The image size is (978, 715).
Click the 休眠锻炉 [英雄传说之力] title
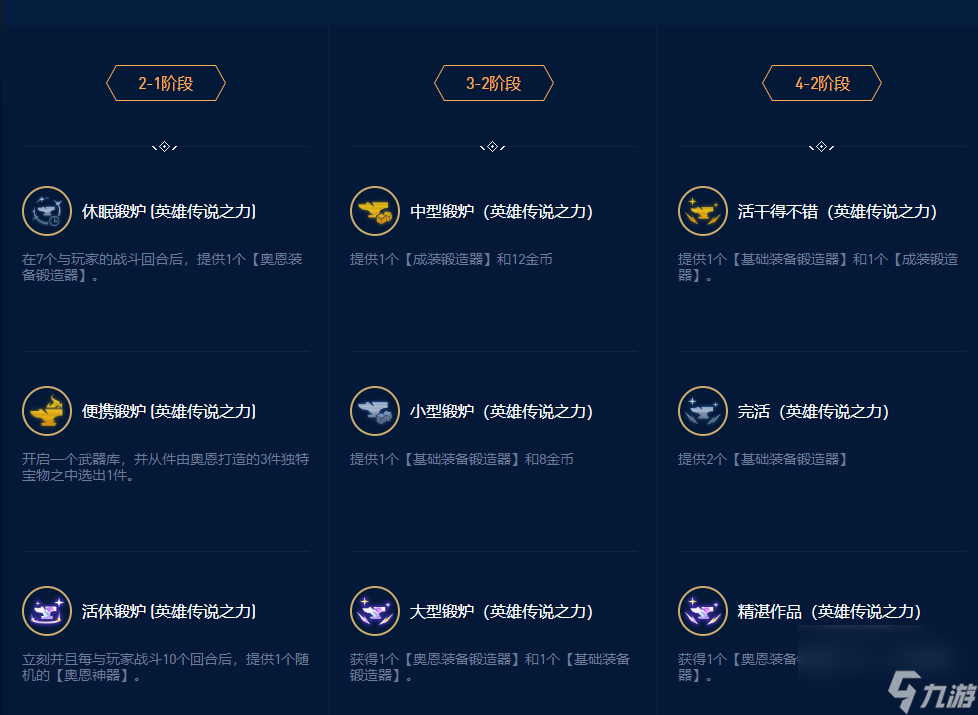coord(169,212)
